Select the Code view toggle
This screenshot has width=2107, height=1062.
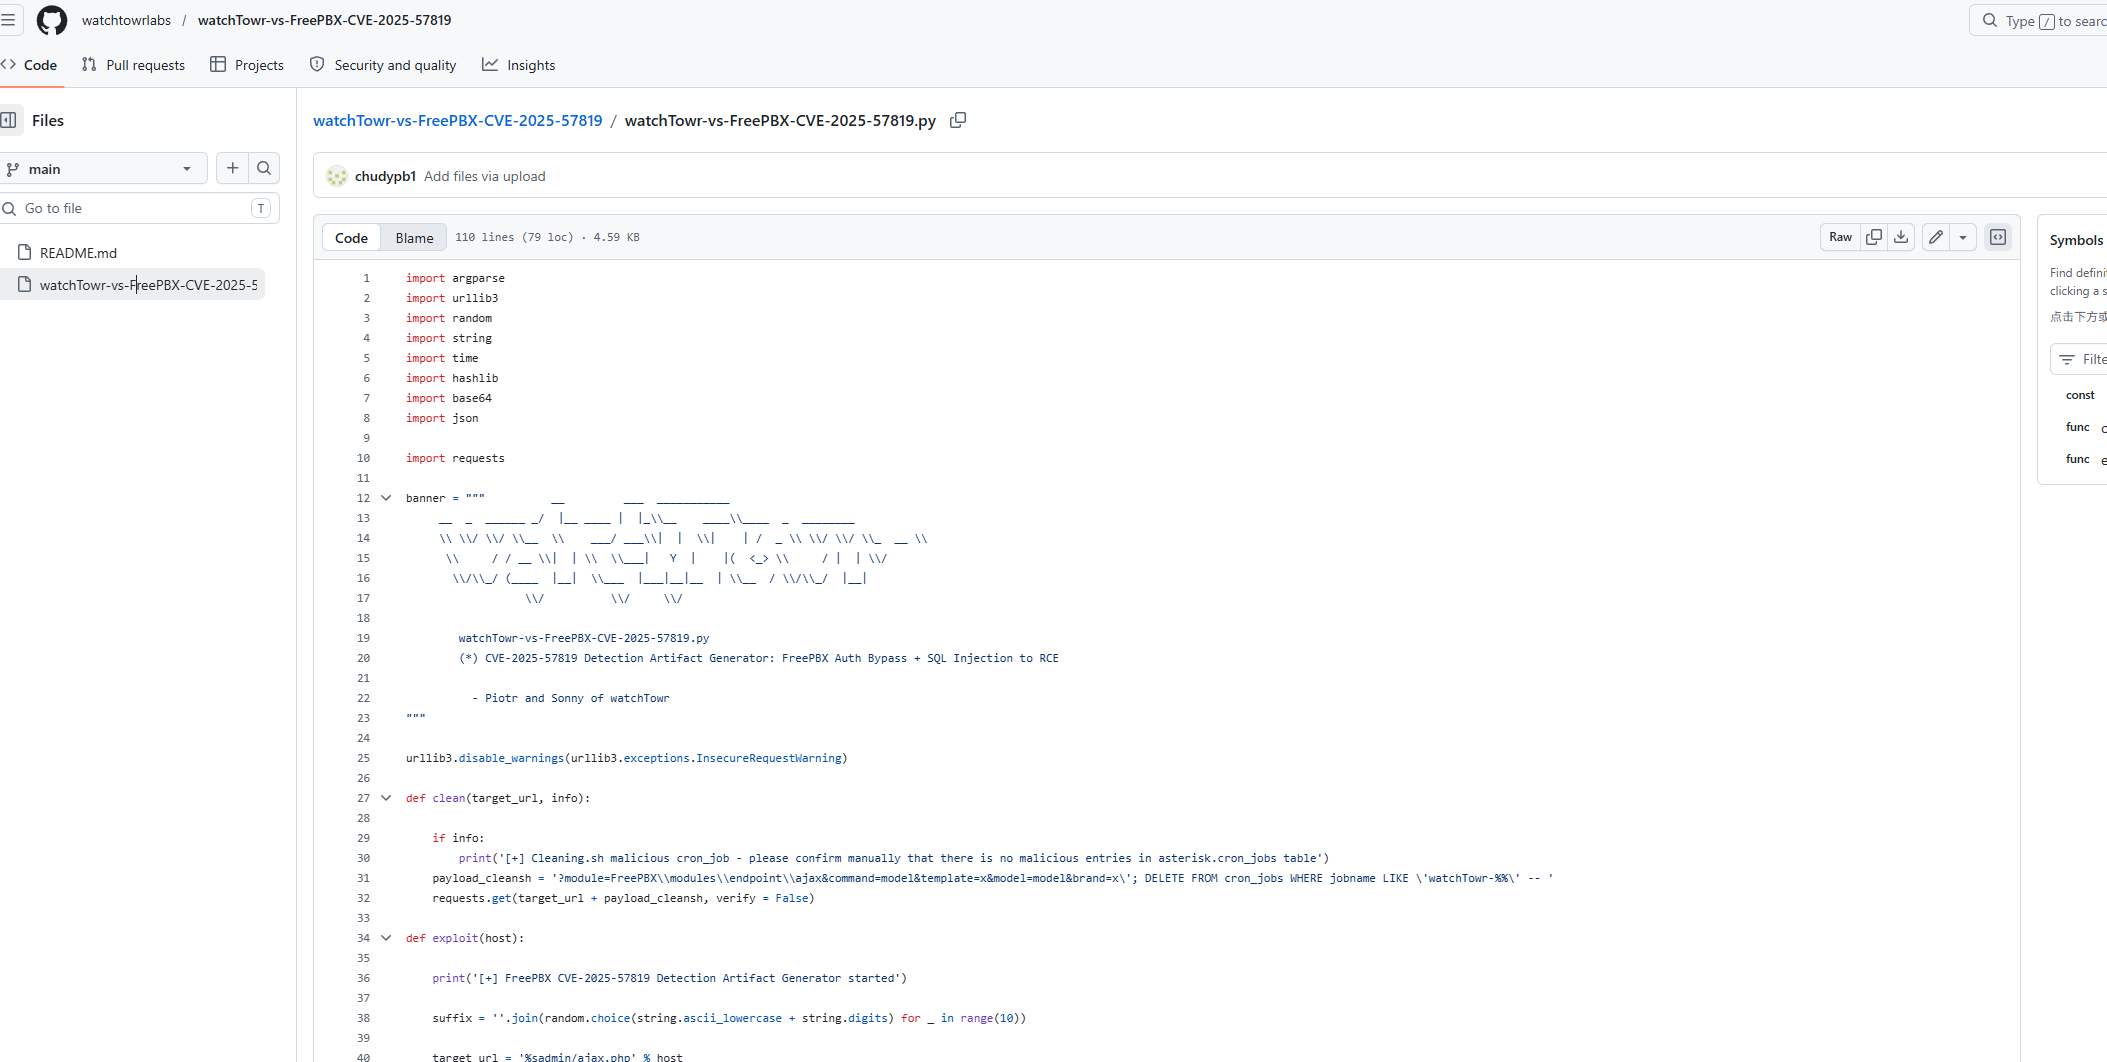[351, 238]
